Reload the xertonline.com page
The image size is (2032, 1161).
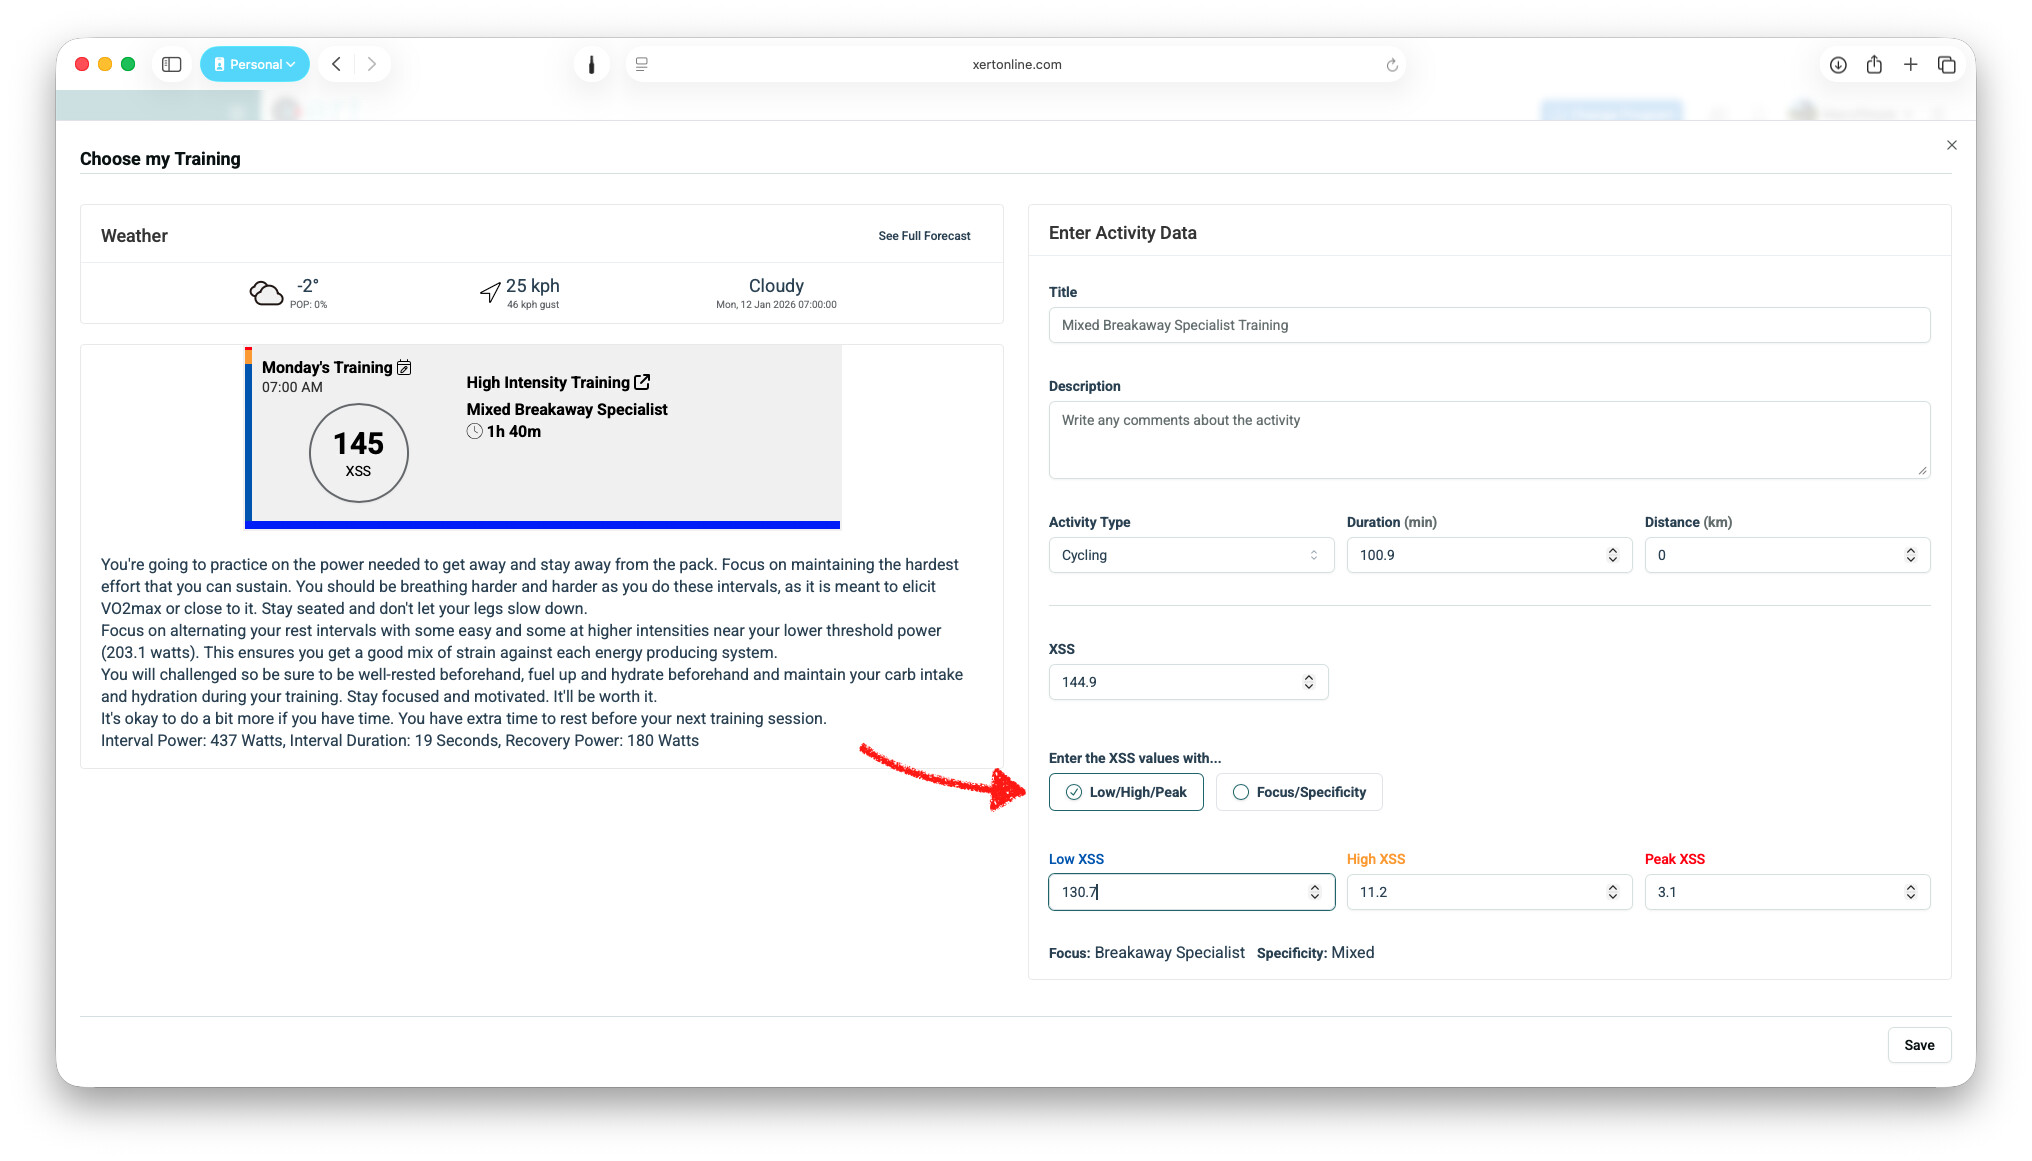coord(1391,65)
